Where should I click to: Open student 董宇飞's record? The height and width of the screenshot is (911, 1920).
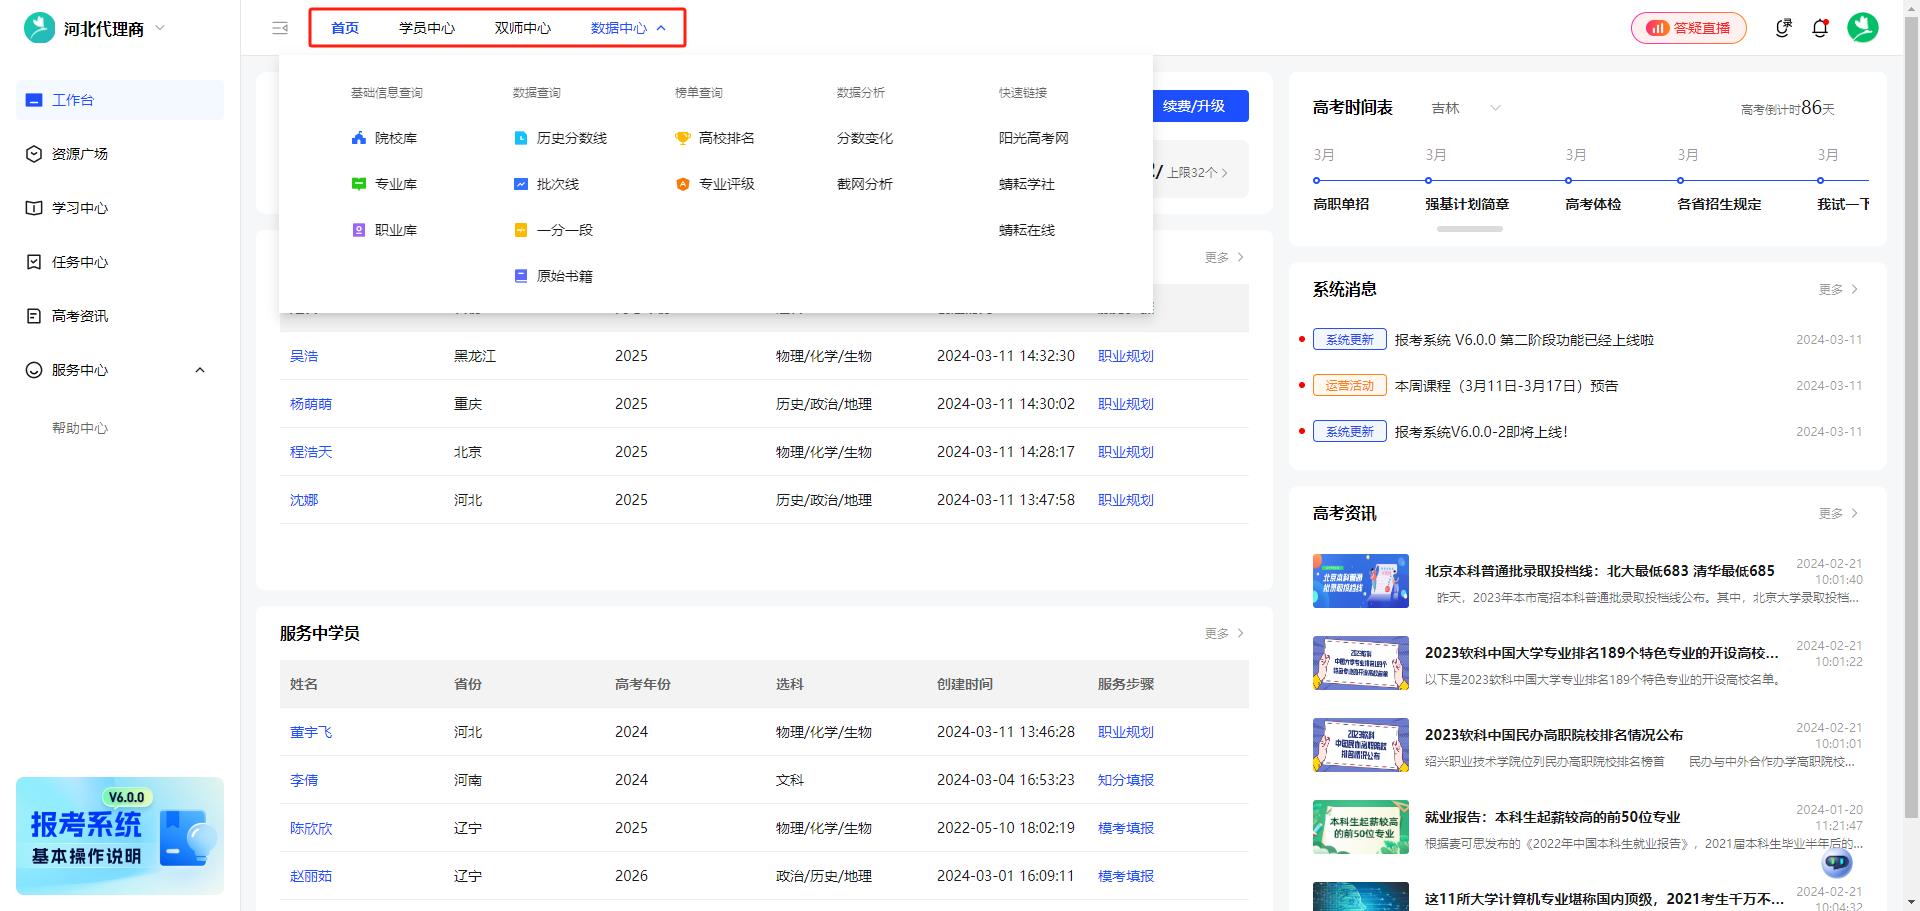pyautogui.click(x=311, y=732)
